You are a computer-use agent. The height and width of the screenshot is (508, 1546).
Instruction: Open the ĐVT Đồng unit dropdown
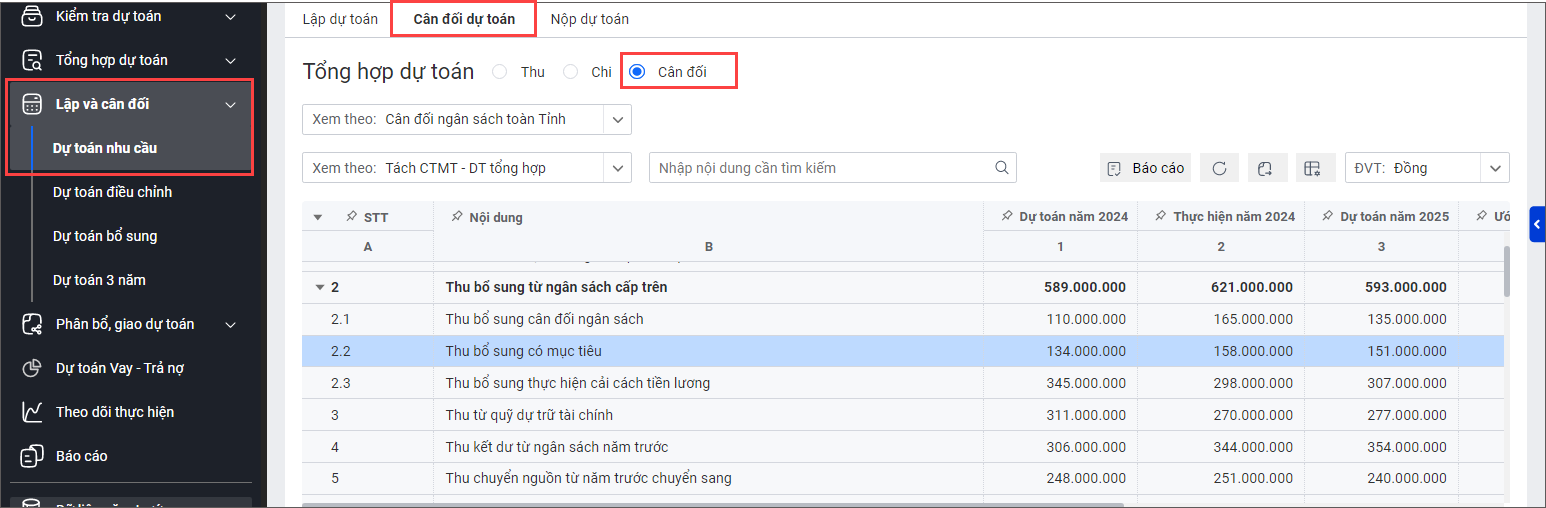pos(1495,168)
